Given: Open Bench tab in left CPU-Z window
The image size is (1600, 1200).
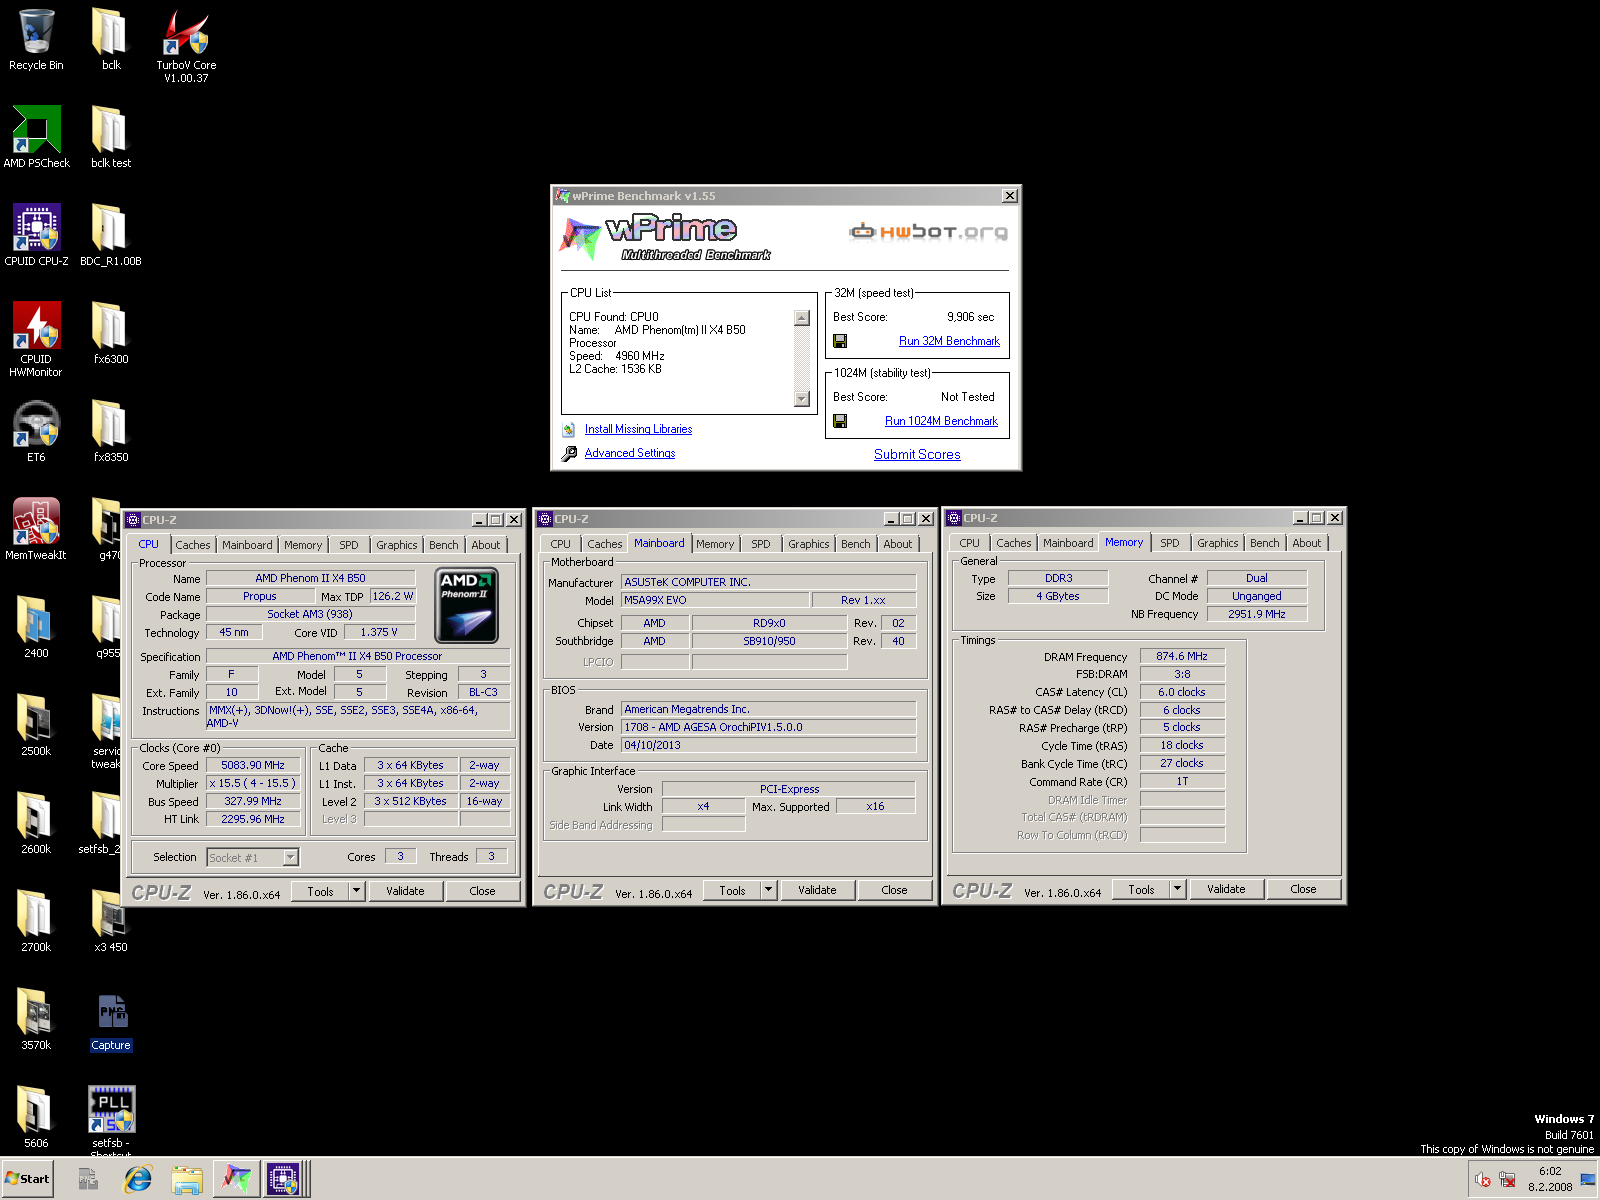Looking at the screenshot, I should tap(444, 545).
